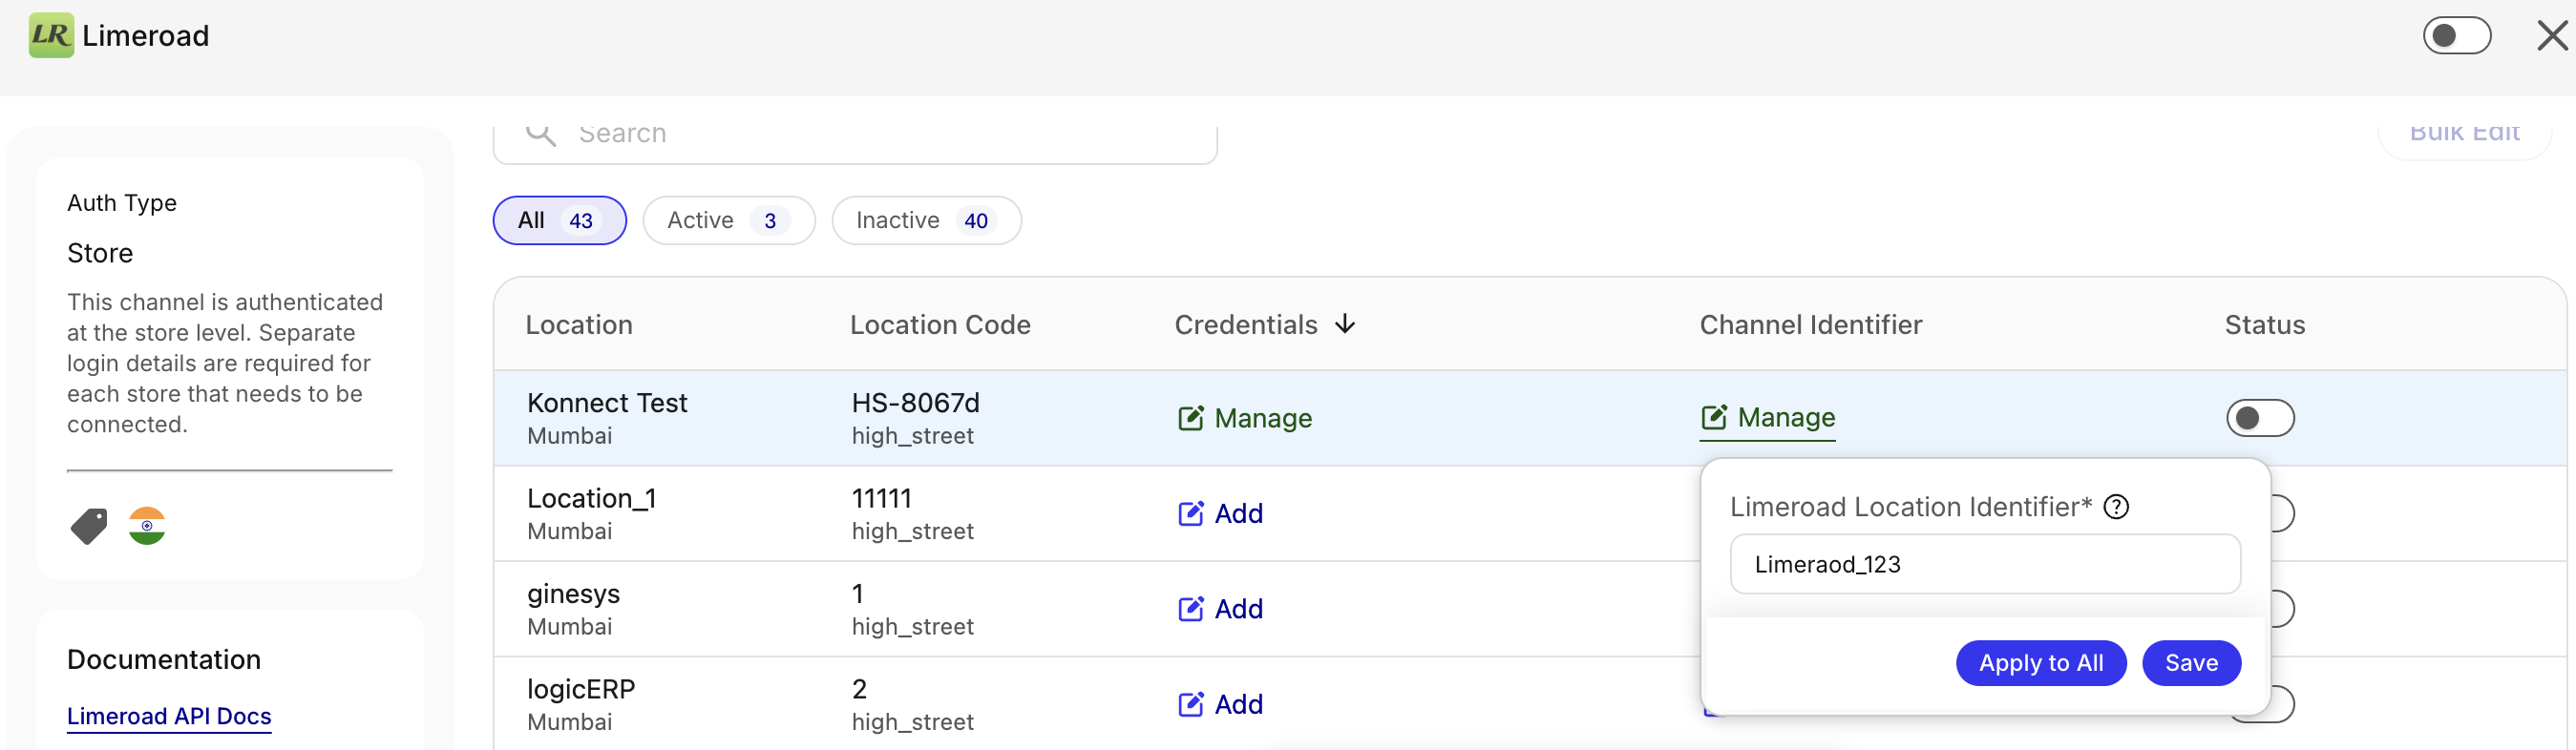Click the Apply to All button
Viewport: 2576px width, 750px height.
pyautogui.click(x=2040, y=663)
